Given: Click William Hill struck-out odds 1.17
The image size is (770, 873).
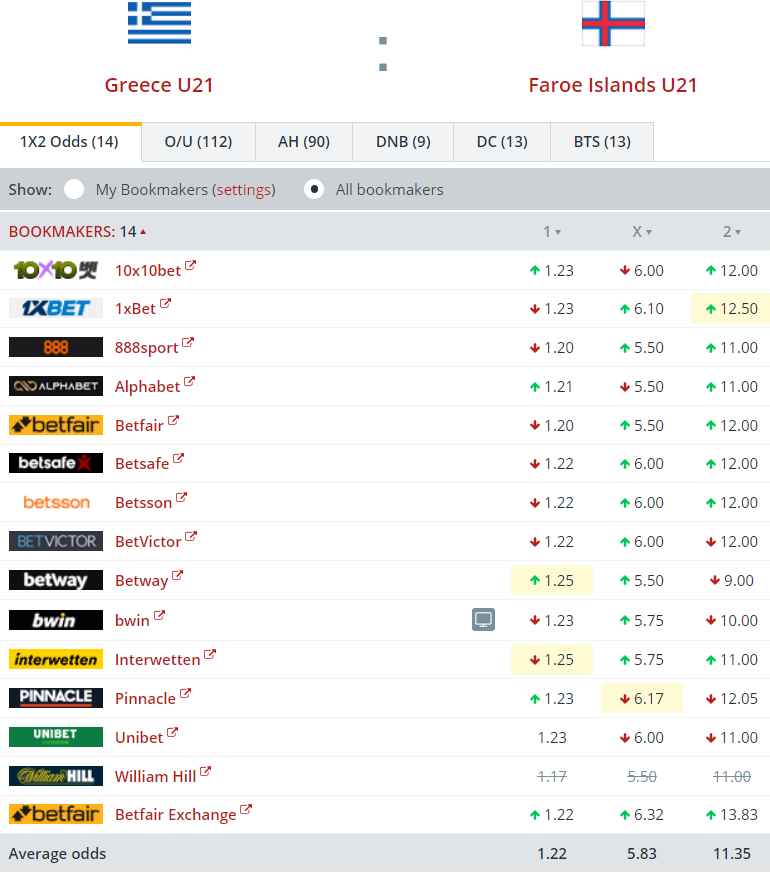Looking at the screenshot, I should click(x=552, y=777).
